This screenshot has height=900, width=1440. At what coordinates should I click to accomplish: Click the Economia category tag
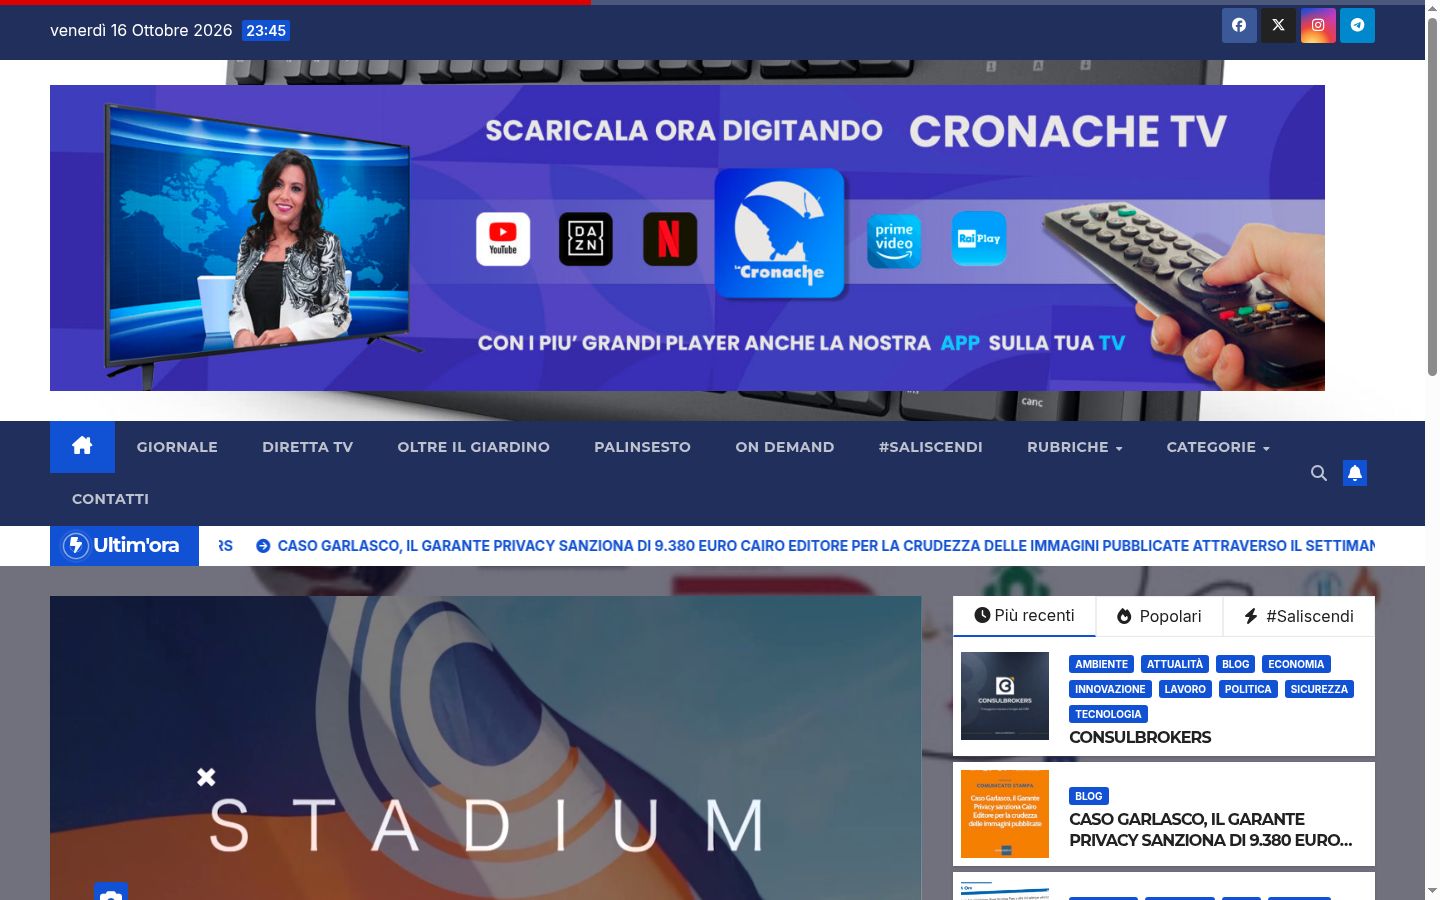click(1296, 664)
